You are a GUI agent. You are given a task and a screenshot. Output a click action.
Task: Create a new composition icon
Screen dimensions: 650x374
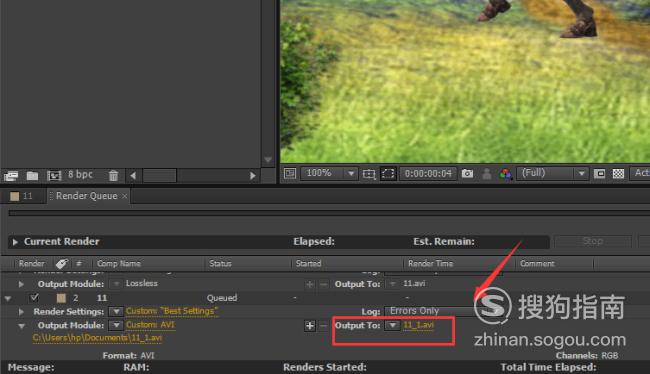54,176
